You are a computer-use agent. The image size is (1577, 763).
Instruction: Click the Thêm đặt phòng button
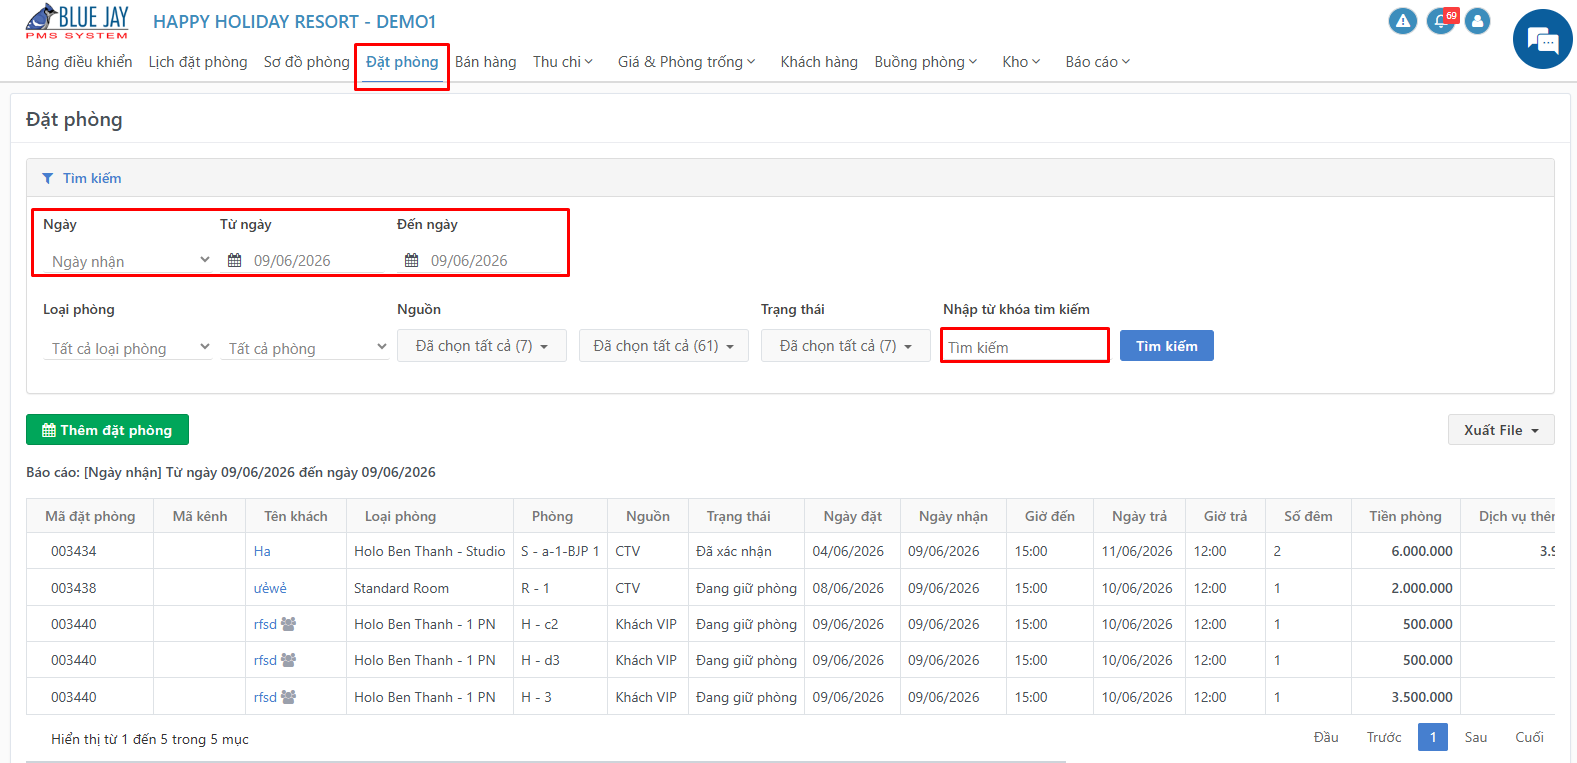(x=107, y=430)
